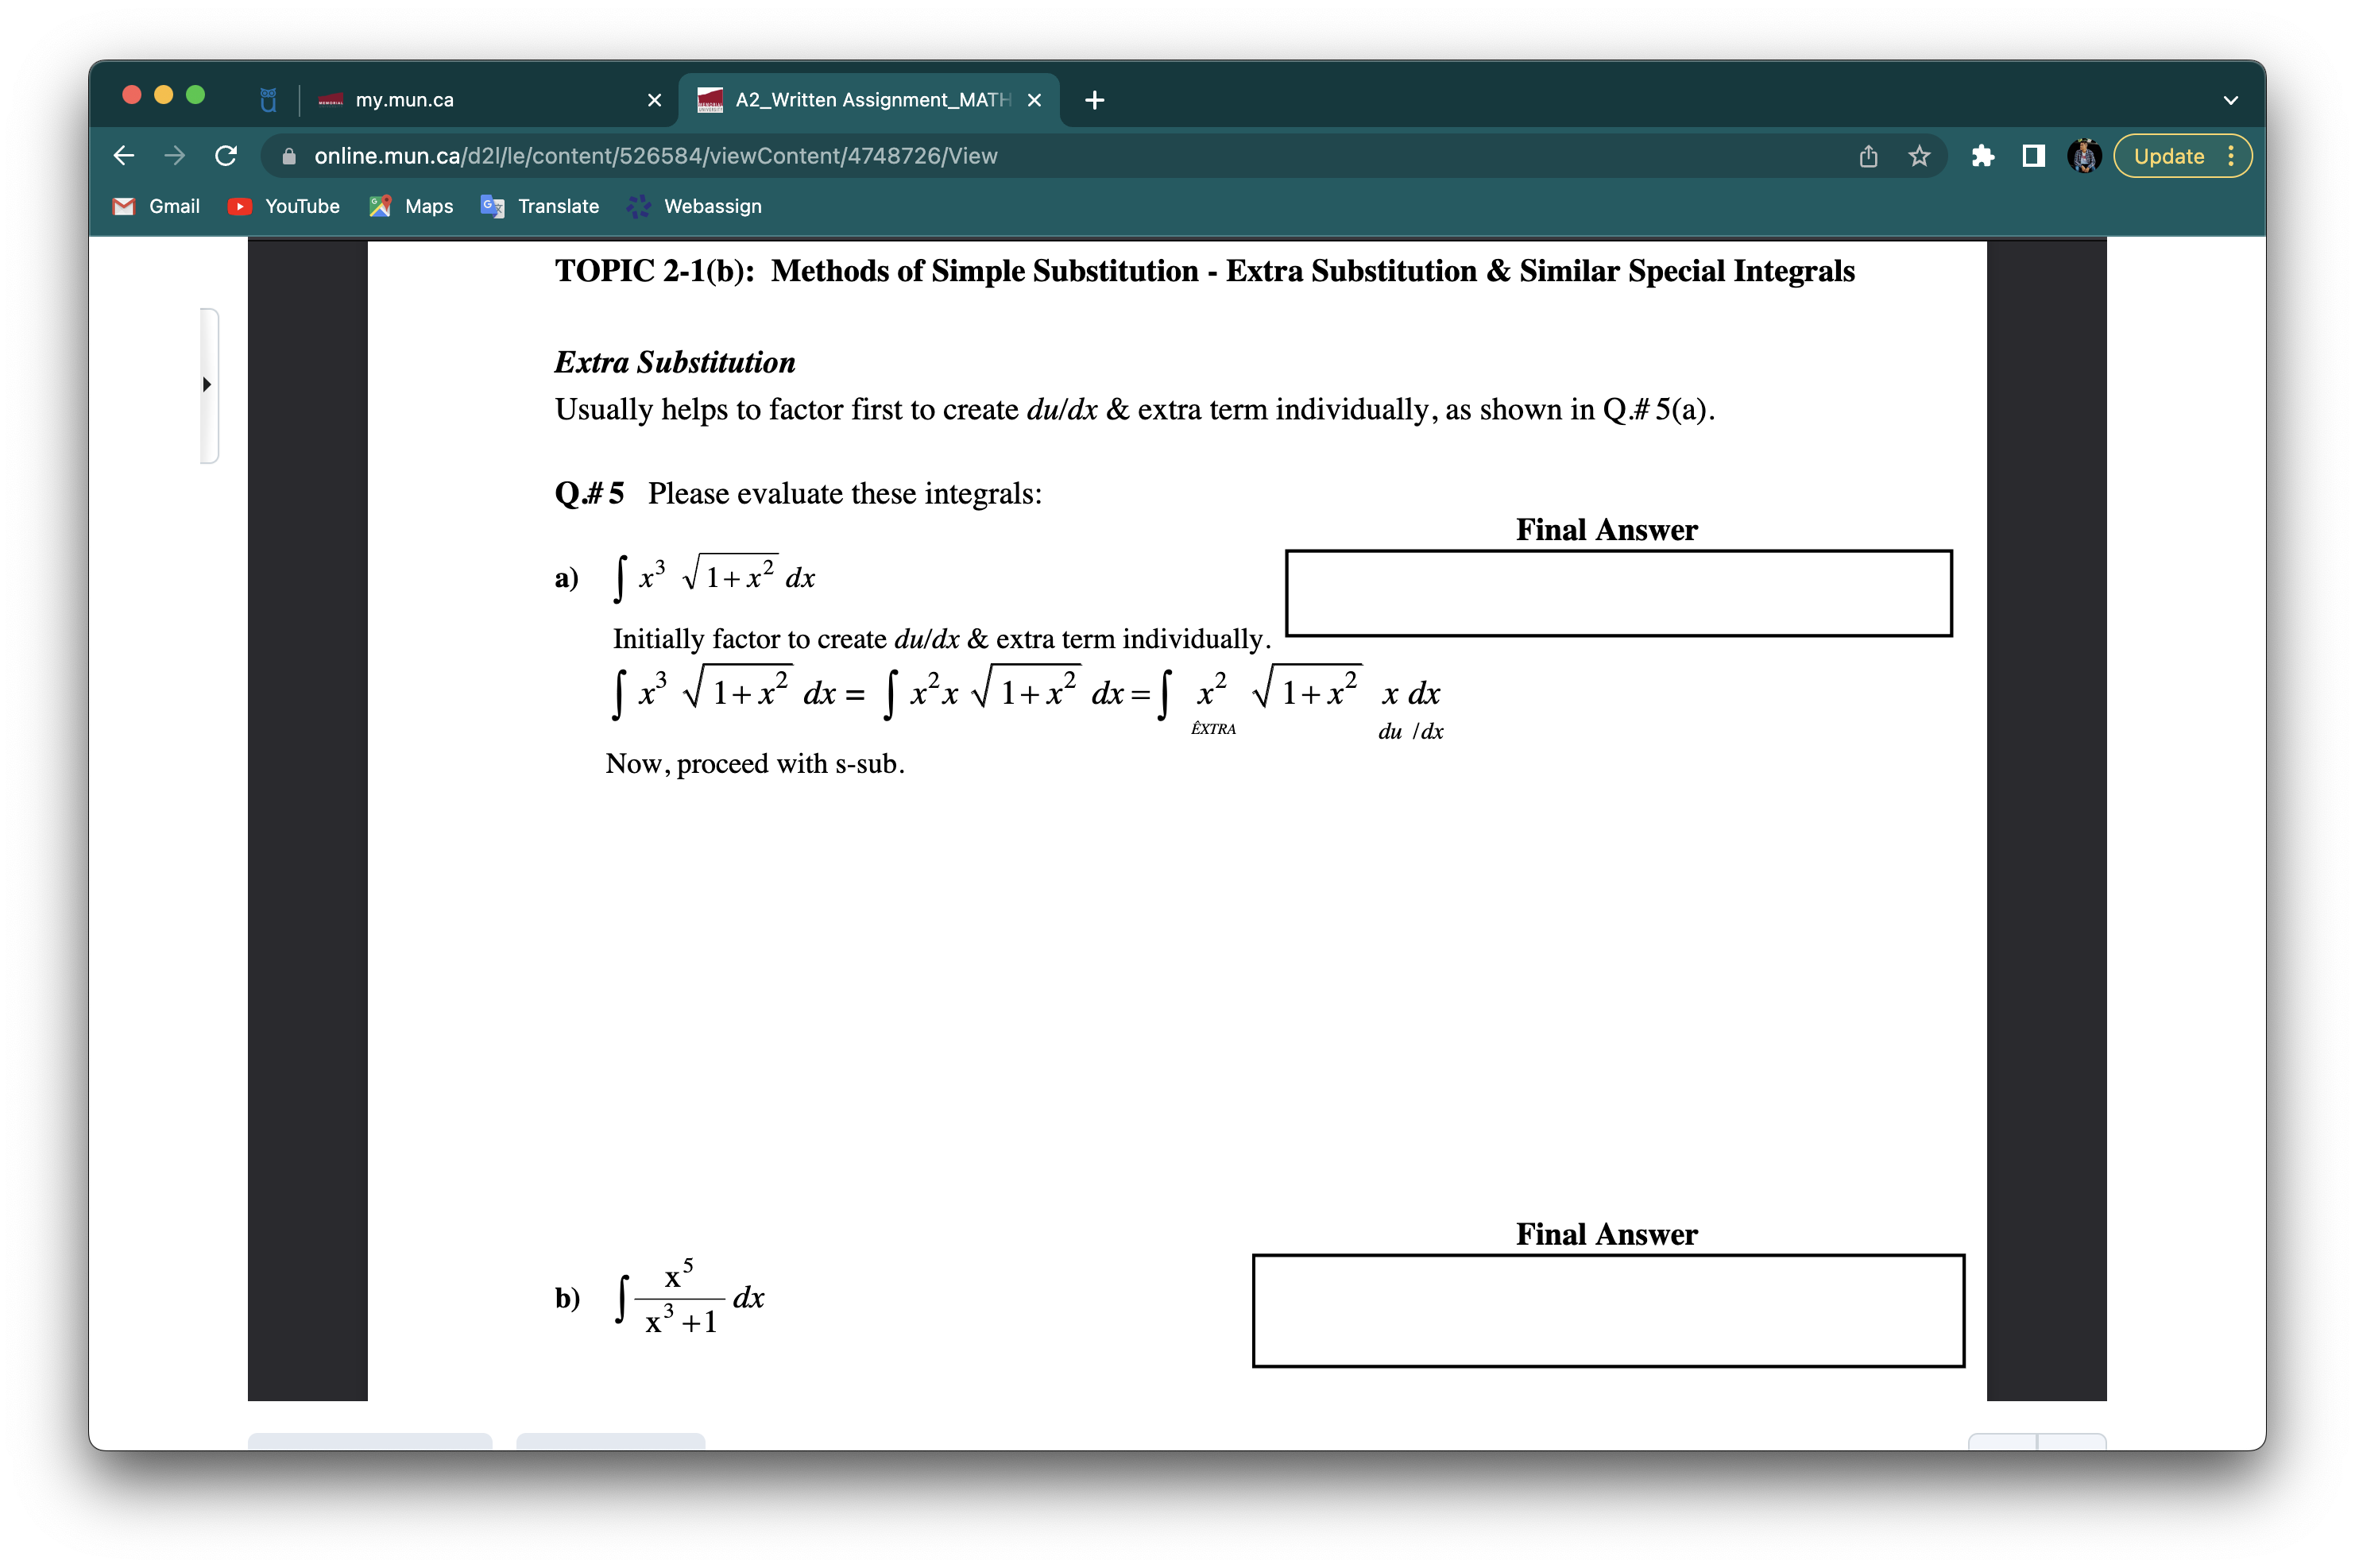Screen dimensions: 2355x1568
Task: Click inside the Final Answer box for part a
Action: tap(1617, 592)
